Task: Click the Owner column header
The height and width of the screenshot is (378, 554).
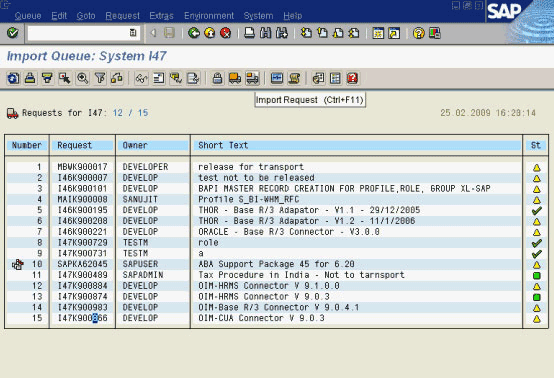Action: 153,145
